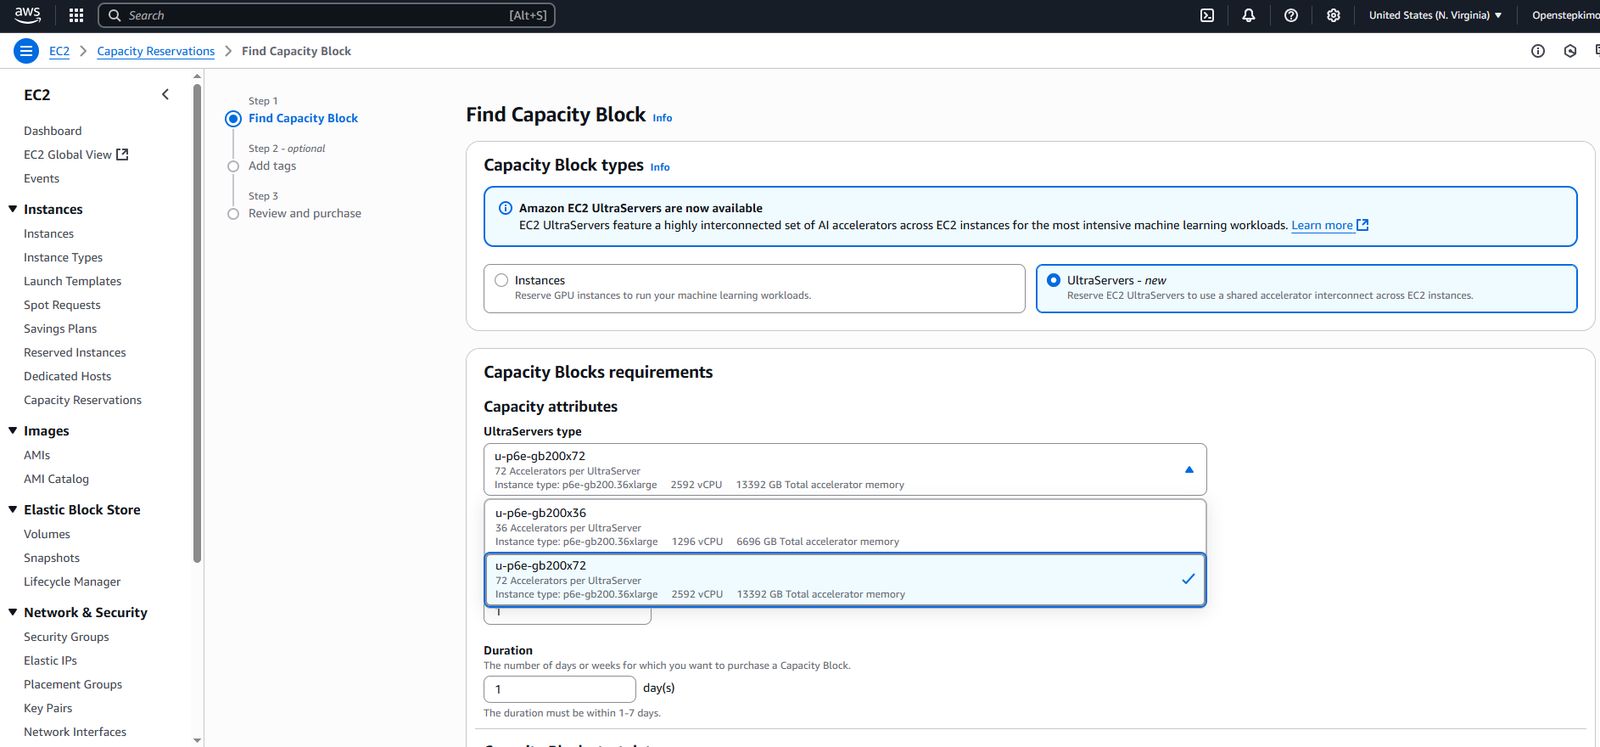Viewport: 1600px width, 747px height.
Task: Click the sidebar scroll down arrow
Action: coord(197,741)
